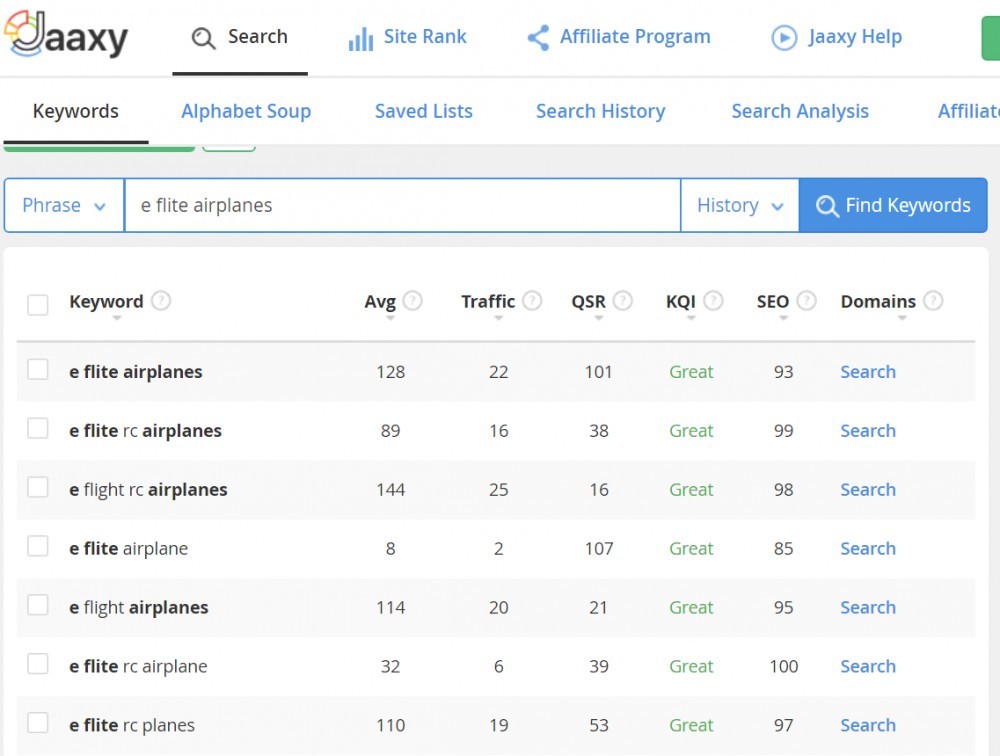Check the box for e flite rc airplanes
This screenshot has height=756, width=1000.
[38, 428]
